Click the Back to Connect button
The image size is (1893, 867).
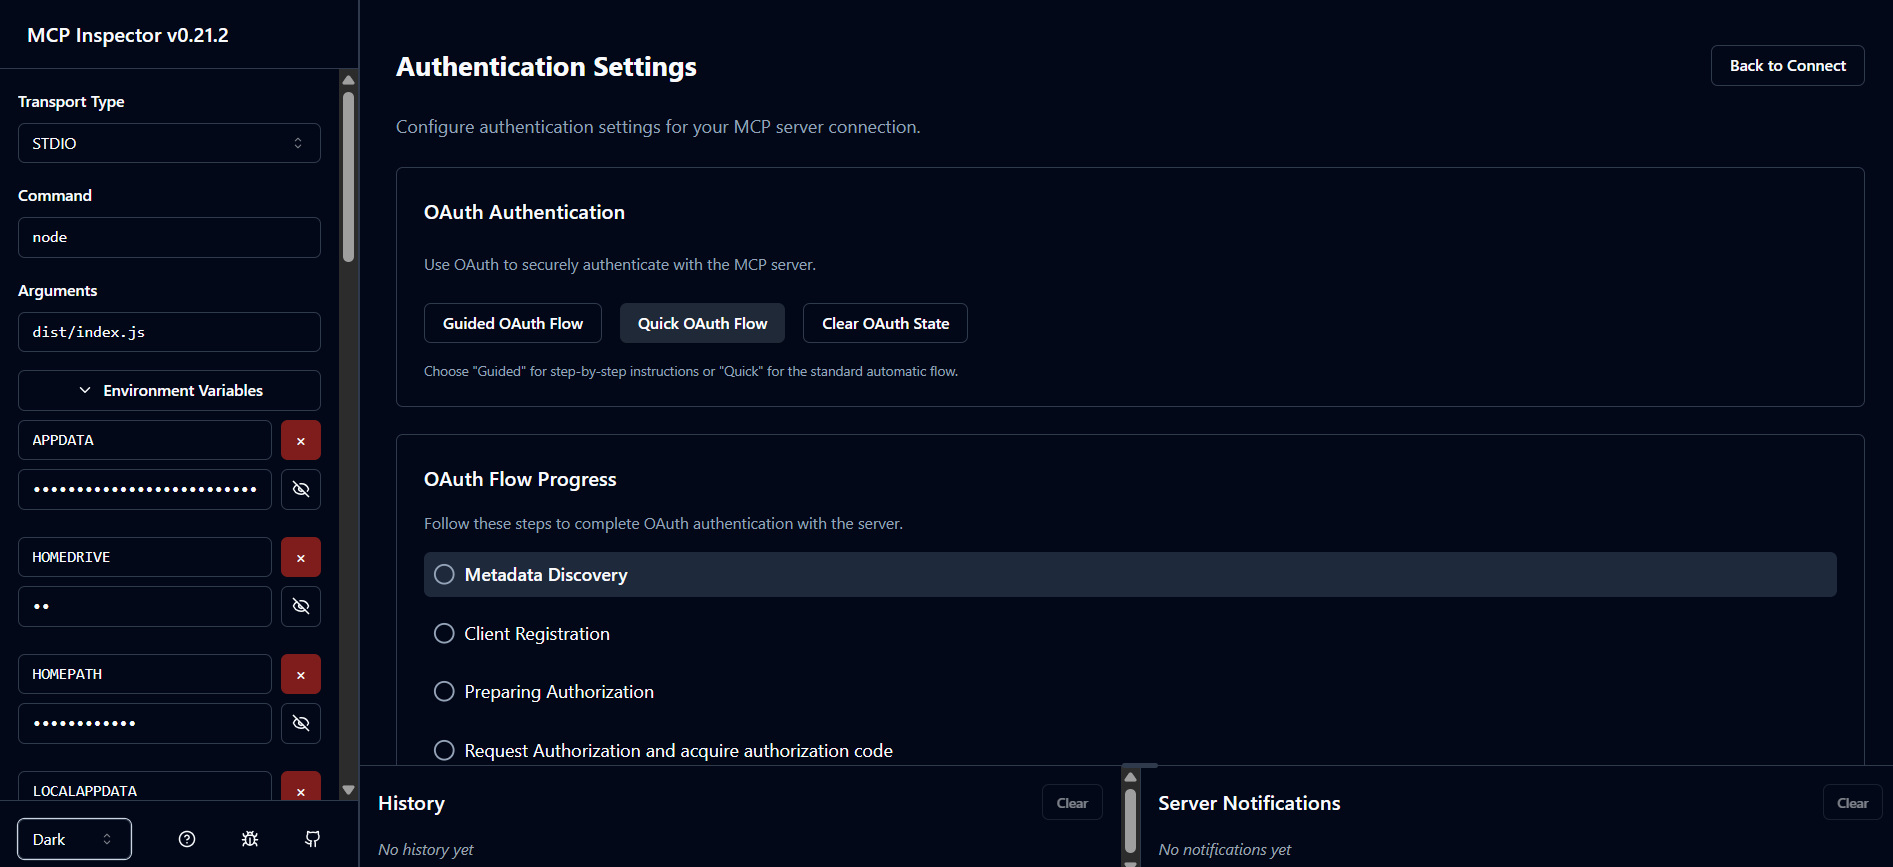1787,65
